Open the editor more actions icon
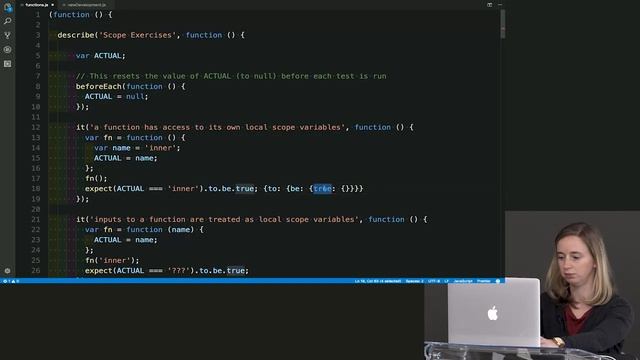 click(500, 5)
